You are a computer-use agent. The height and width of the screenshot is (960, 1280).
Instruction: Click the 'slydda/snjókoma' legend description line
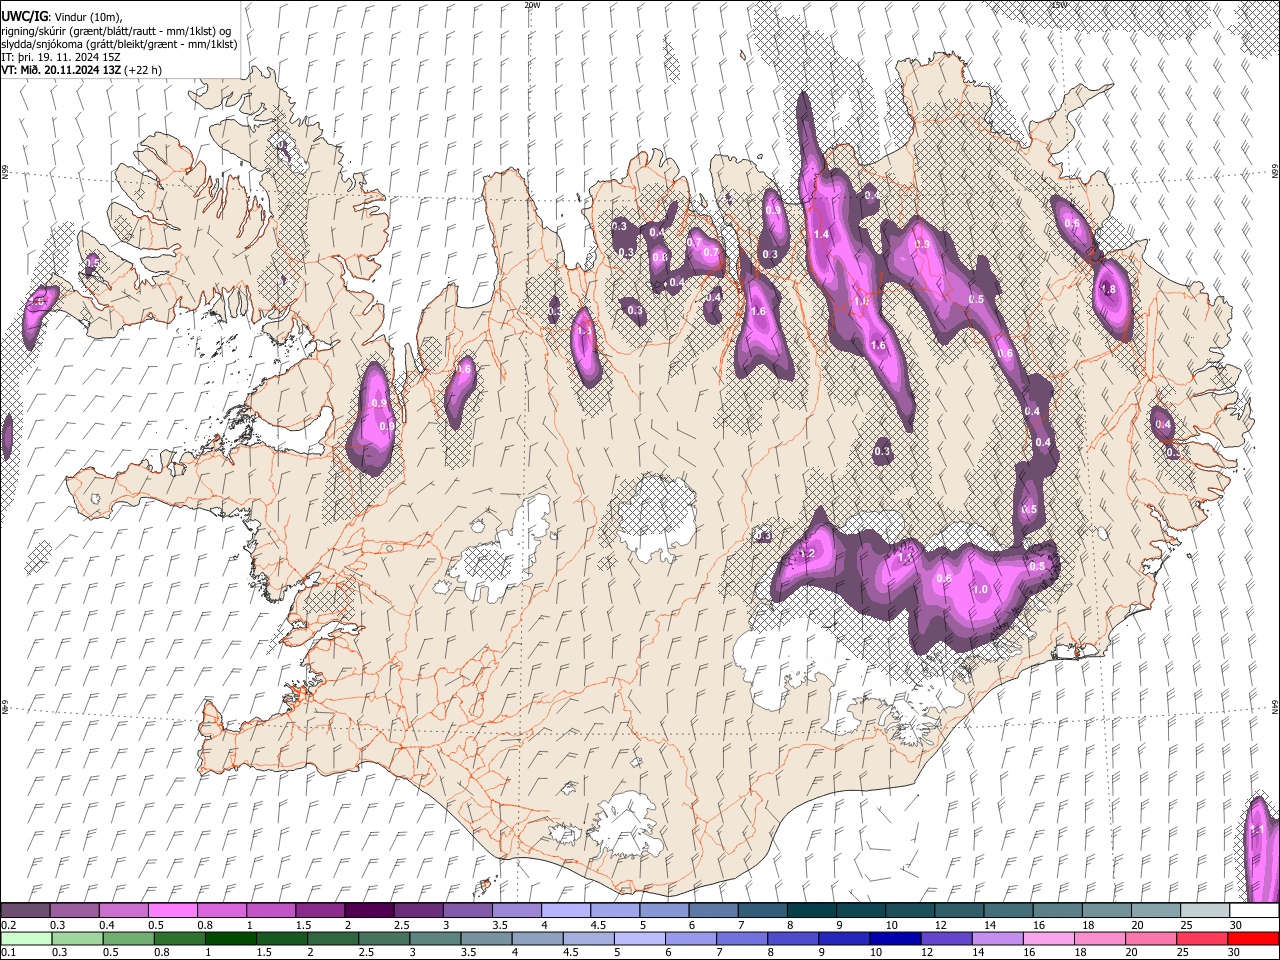point(119,44)
